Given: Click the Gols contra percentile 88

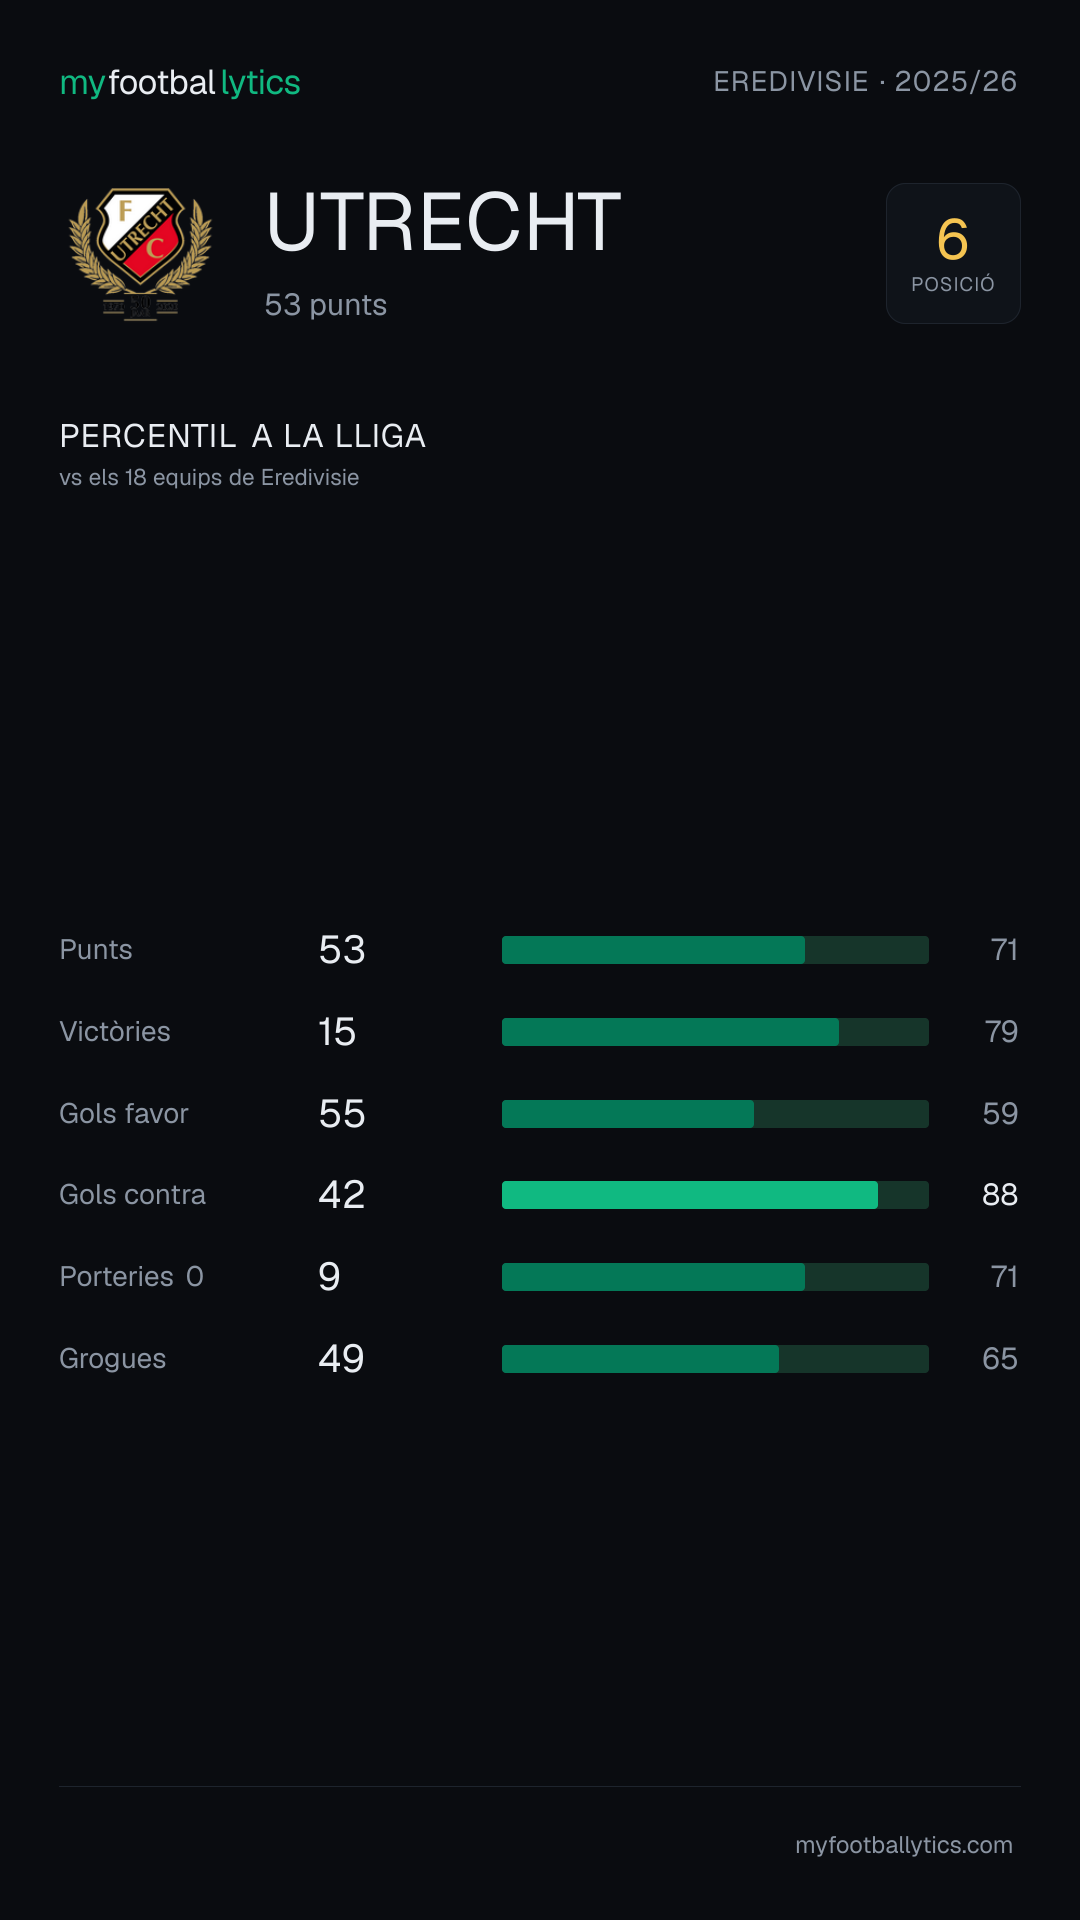Looking at the screenshot, I should tap(1000, 1195).
